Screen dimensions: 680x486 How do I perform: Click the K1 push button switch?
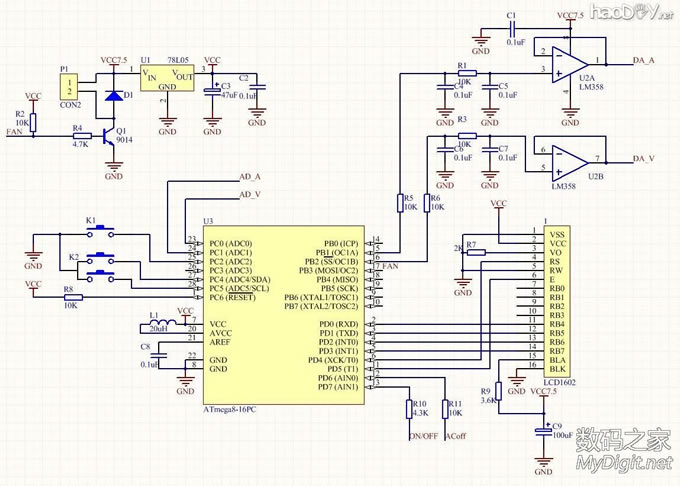[99, 231]
